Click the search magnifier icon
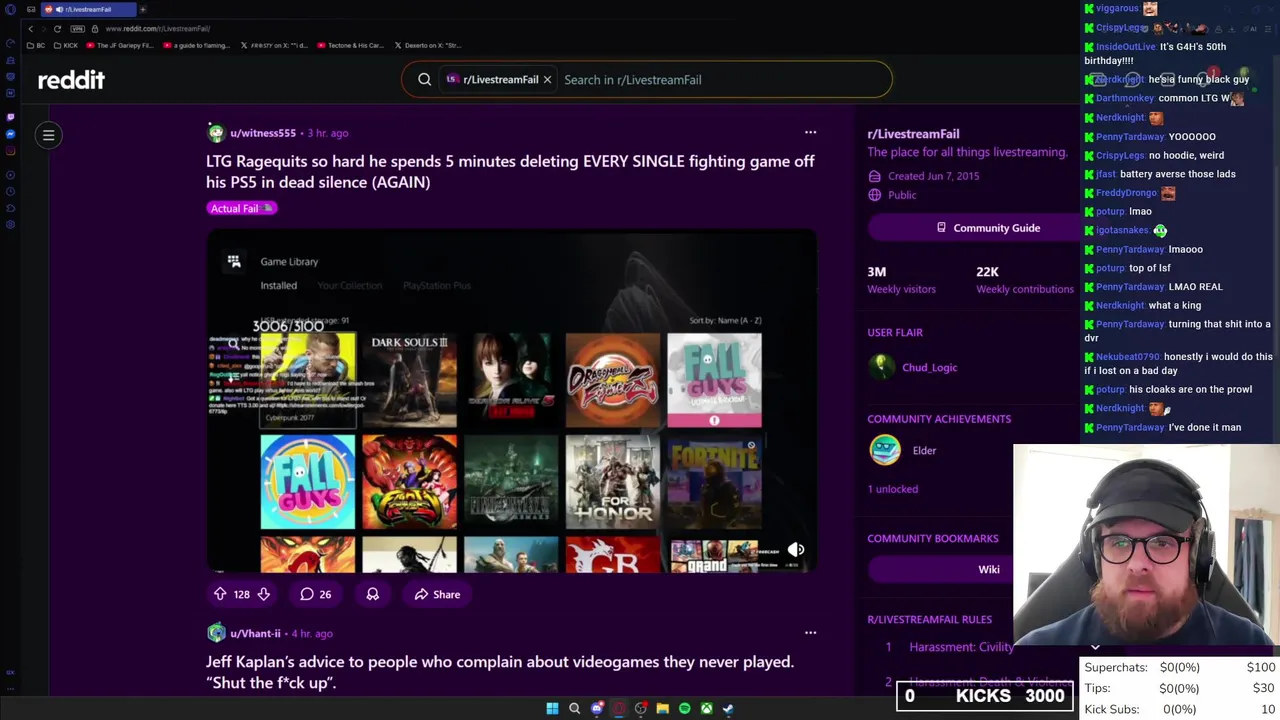 point(425,79)
